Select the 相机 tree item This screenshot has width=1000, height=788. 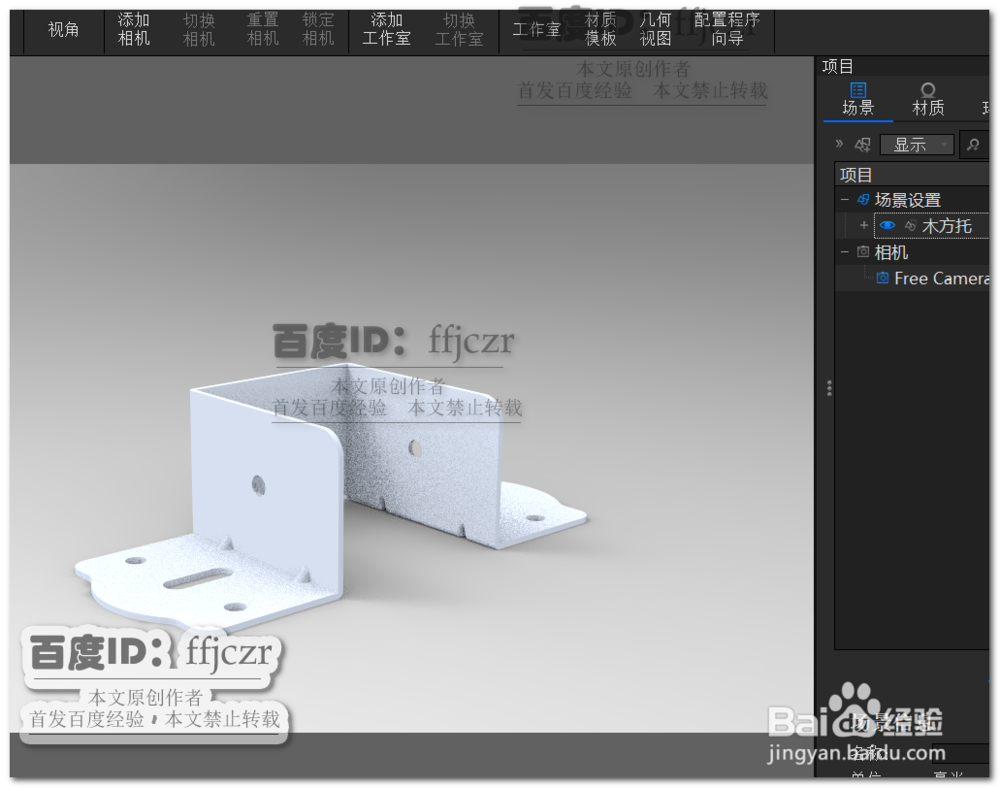891,252
